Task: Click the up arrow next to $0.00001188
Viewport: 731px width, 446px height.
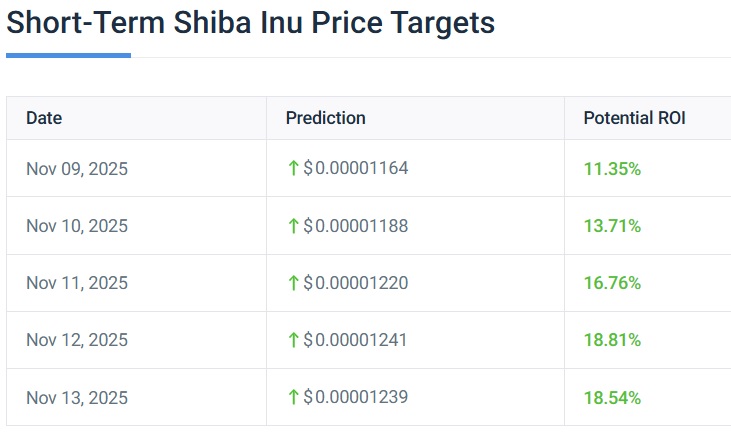Action: [293, 225]
